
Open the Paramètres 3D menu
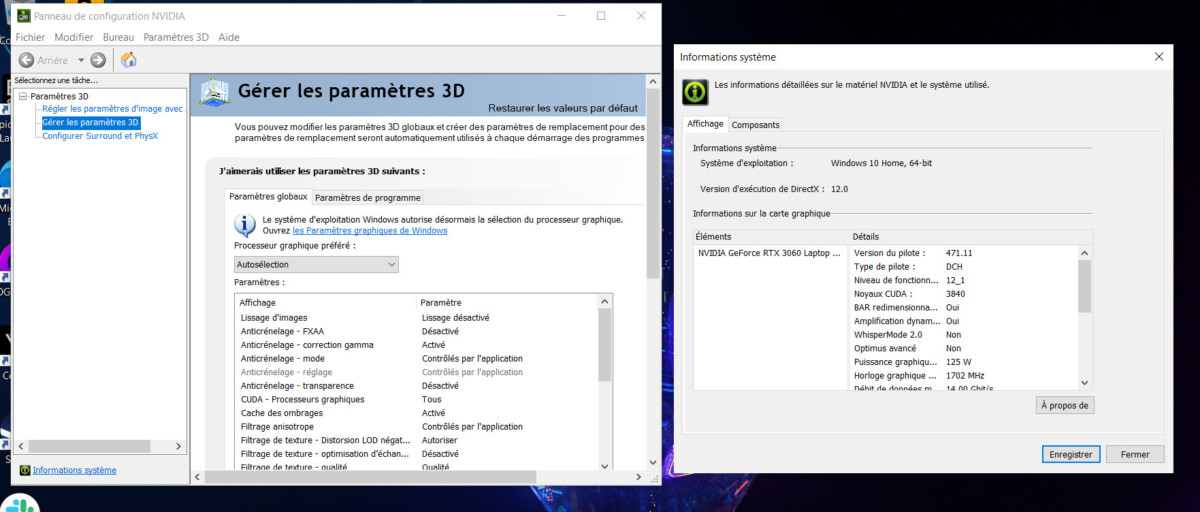[x=175, y=37]
